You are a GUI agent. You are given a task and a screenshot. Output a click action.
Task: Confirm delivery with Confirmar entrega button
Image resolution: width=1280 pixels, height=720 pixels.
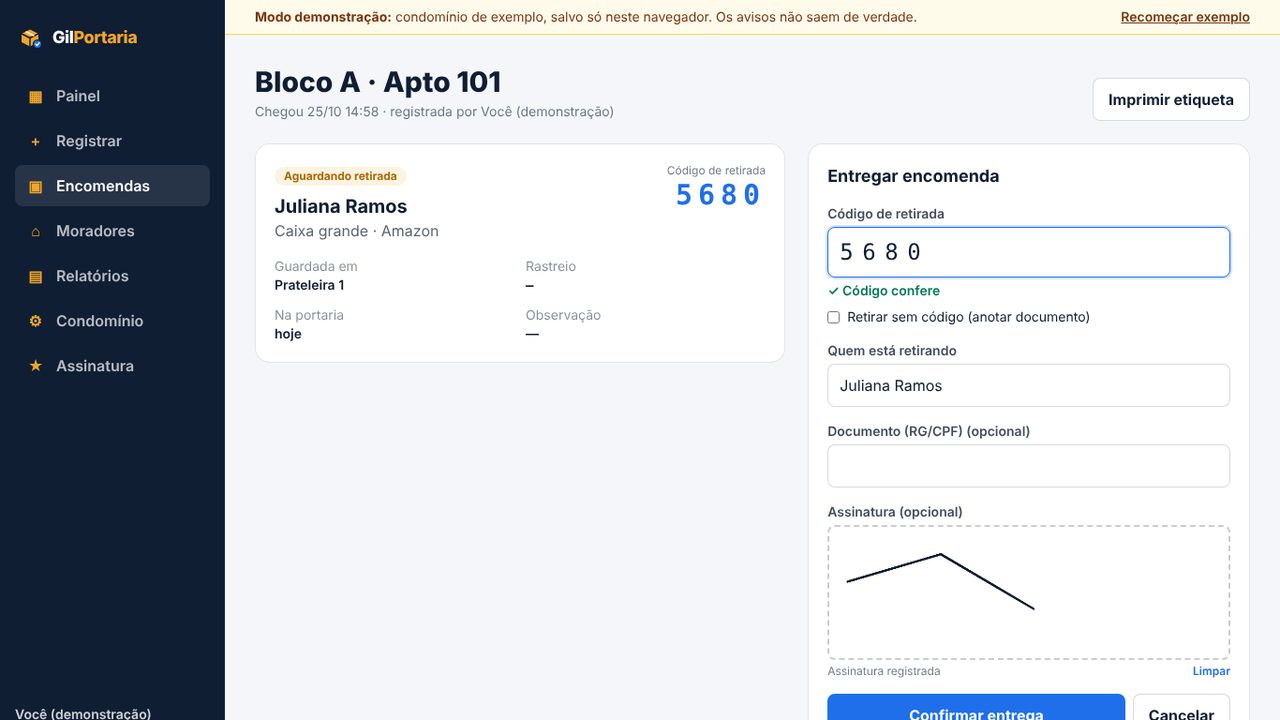coord(976,708)
